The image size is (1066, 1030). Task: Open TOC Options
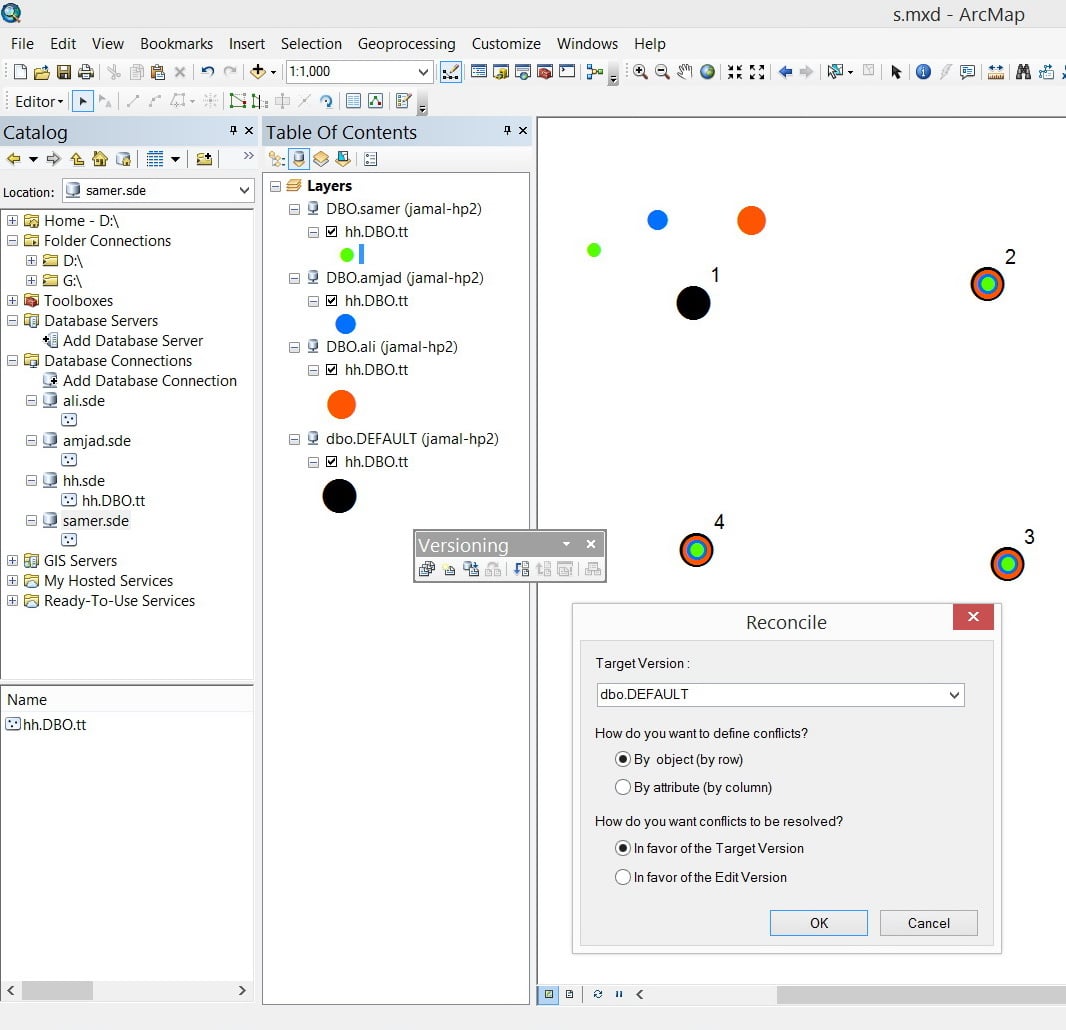coord(371,159)
